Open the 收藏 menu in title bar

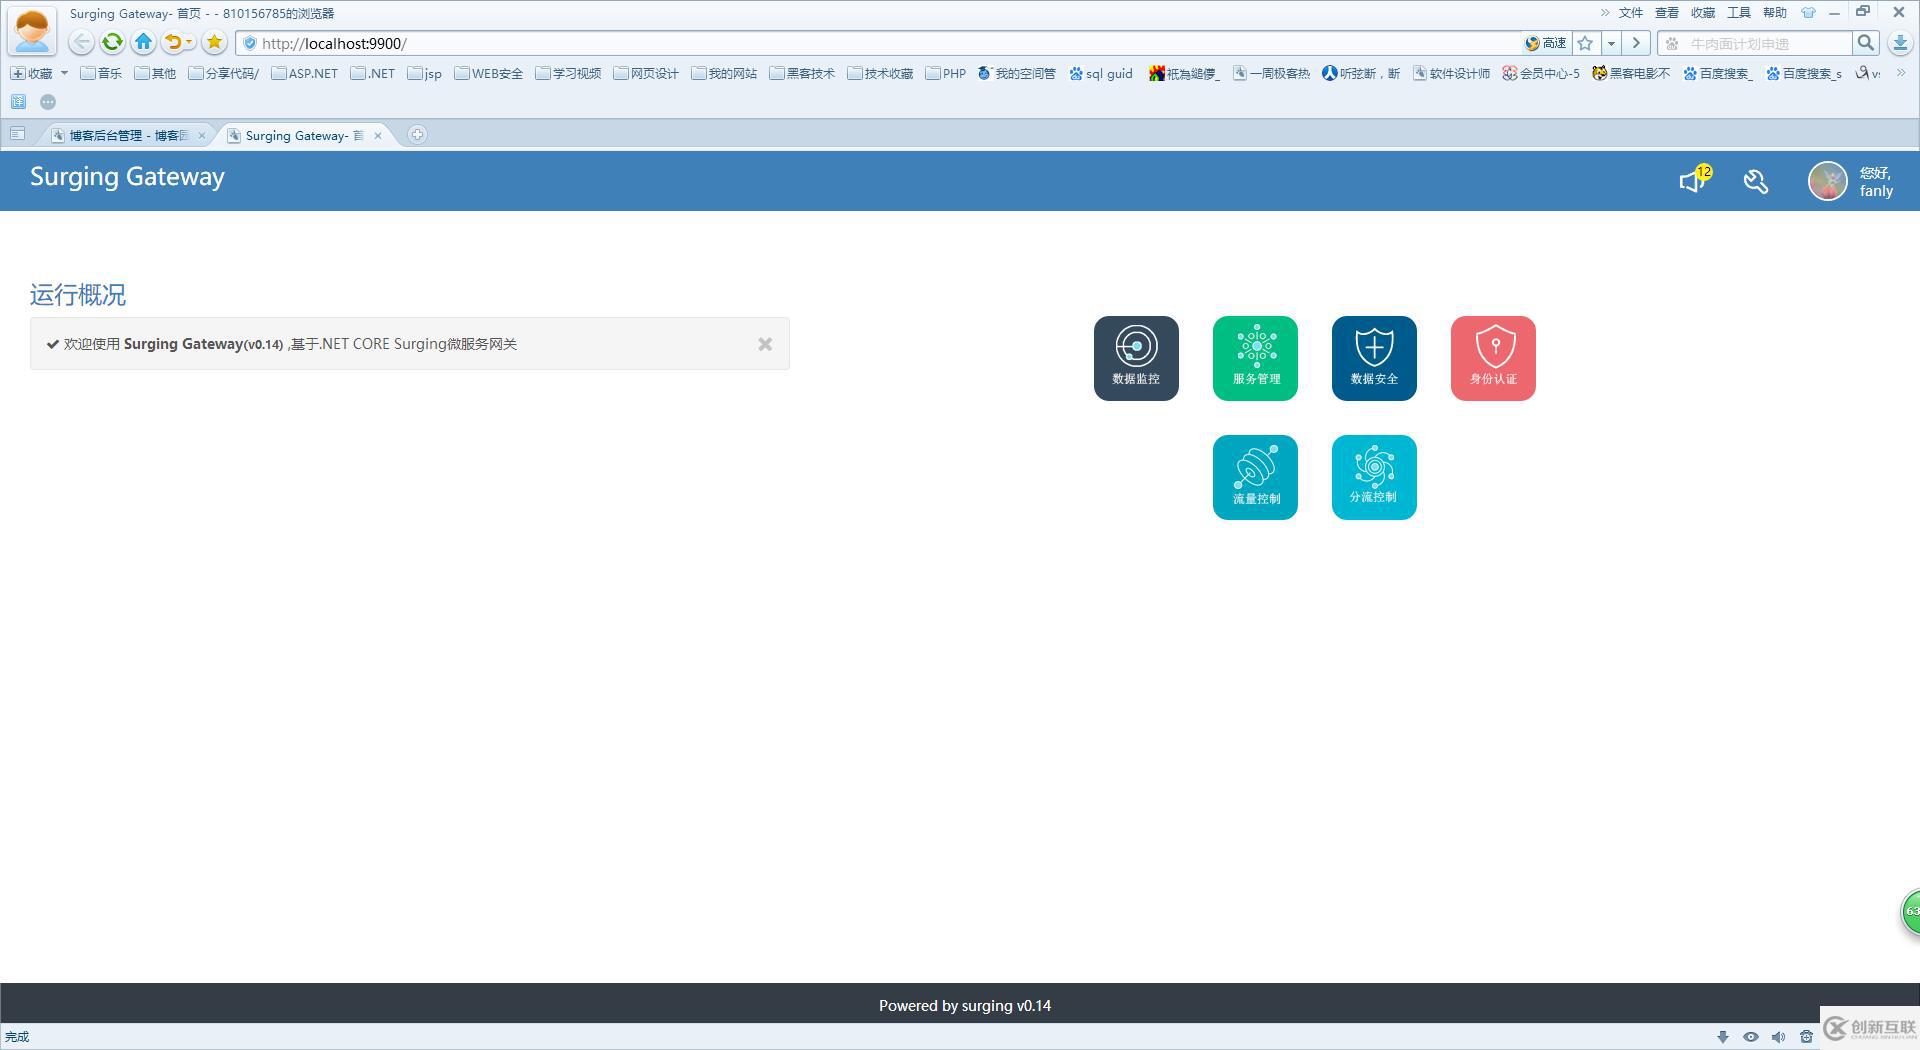pyautogui.click(x=1703, y=13)
